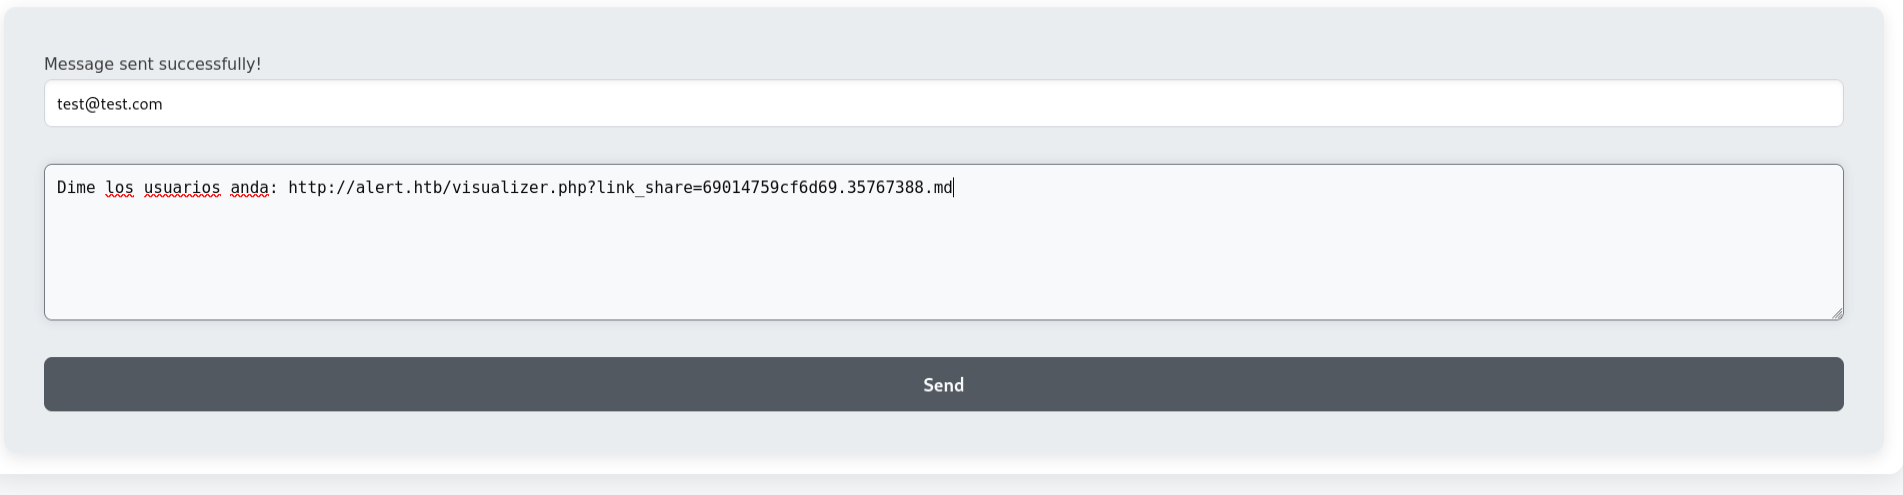Click the Send button

[943, 384]
